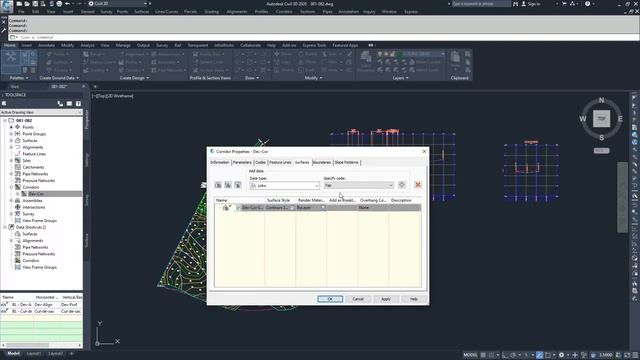This screenshot has height=360, width=640.
Task: Open the WCS dropdown below ViewCube
Action: pos(601,151)
